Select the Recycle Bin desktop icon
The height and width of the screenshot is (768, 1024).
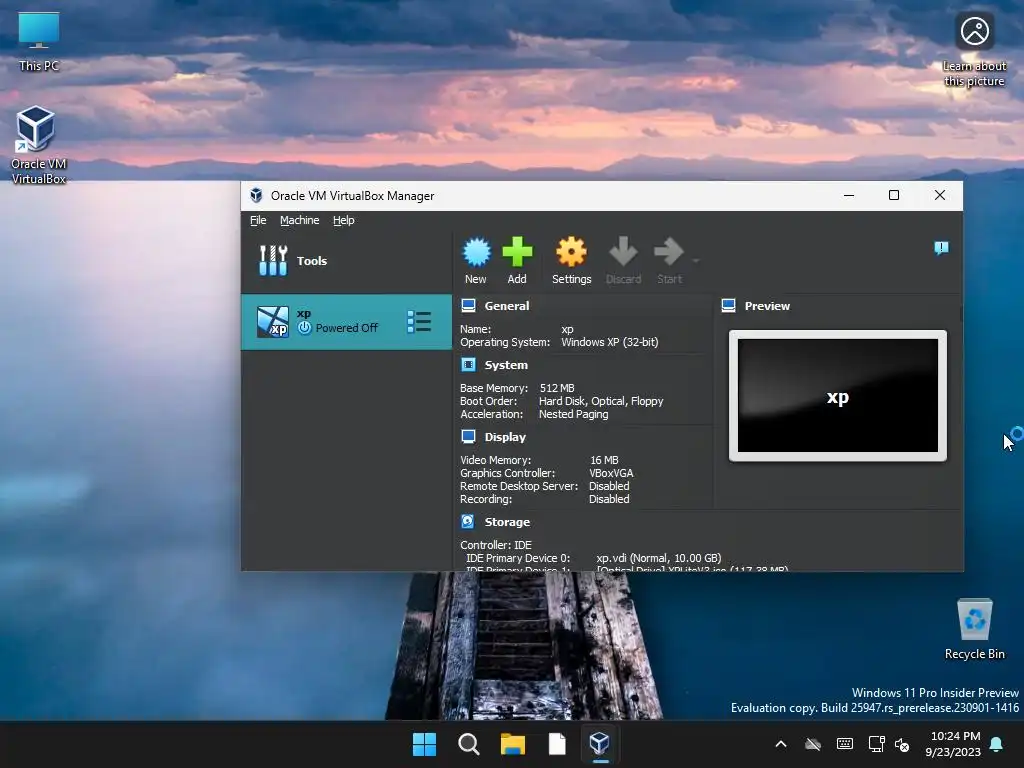974,629
